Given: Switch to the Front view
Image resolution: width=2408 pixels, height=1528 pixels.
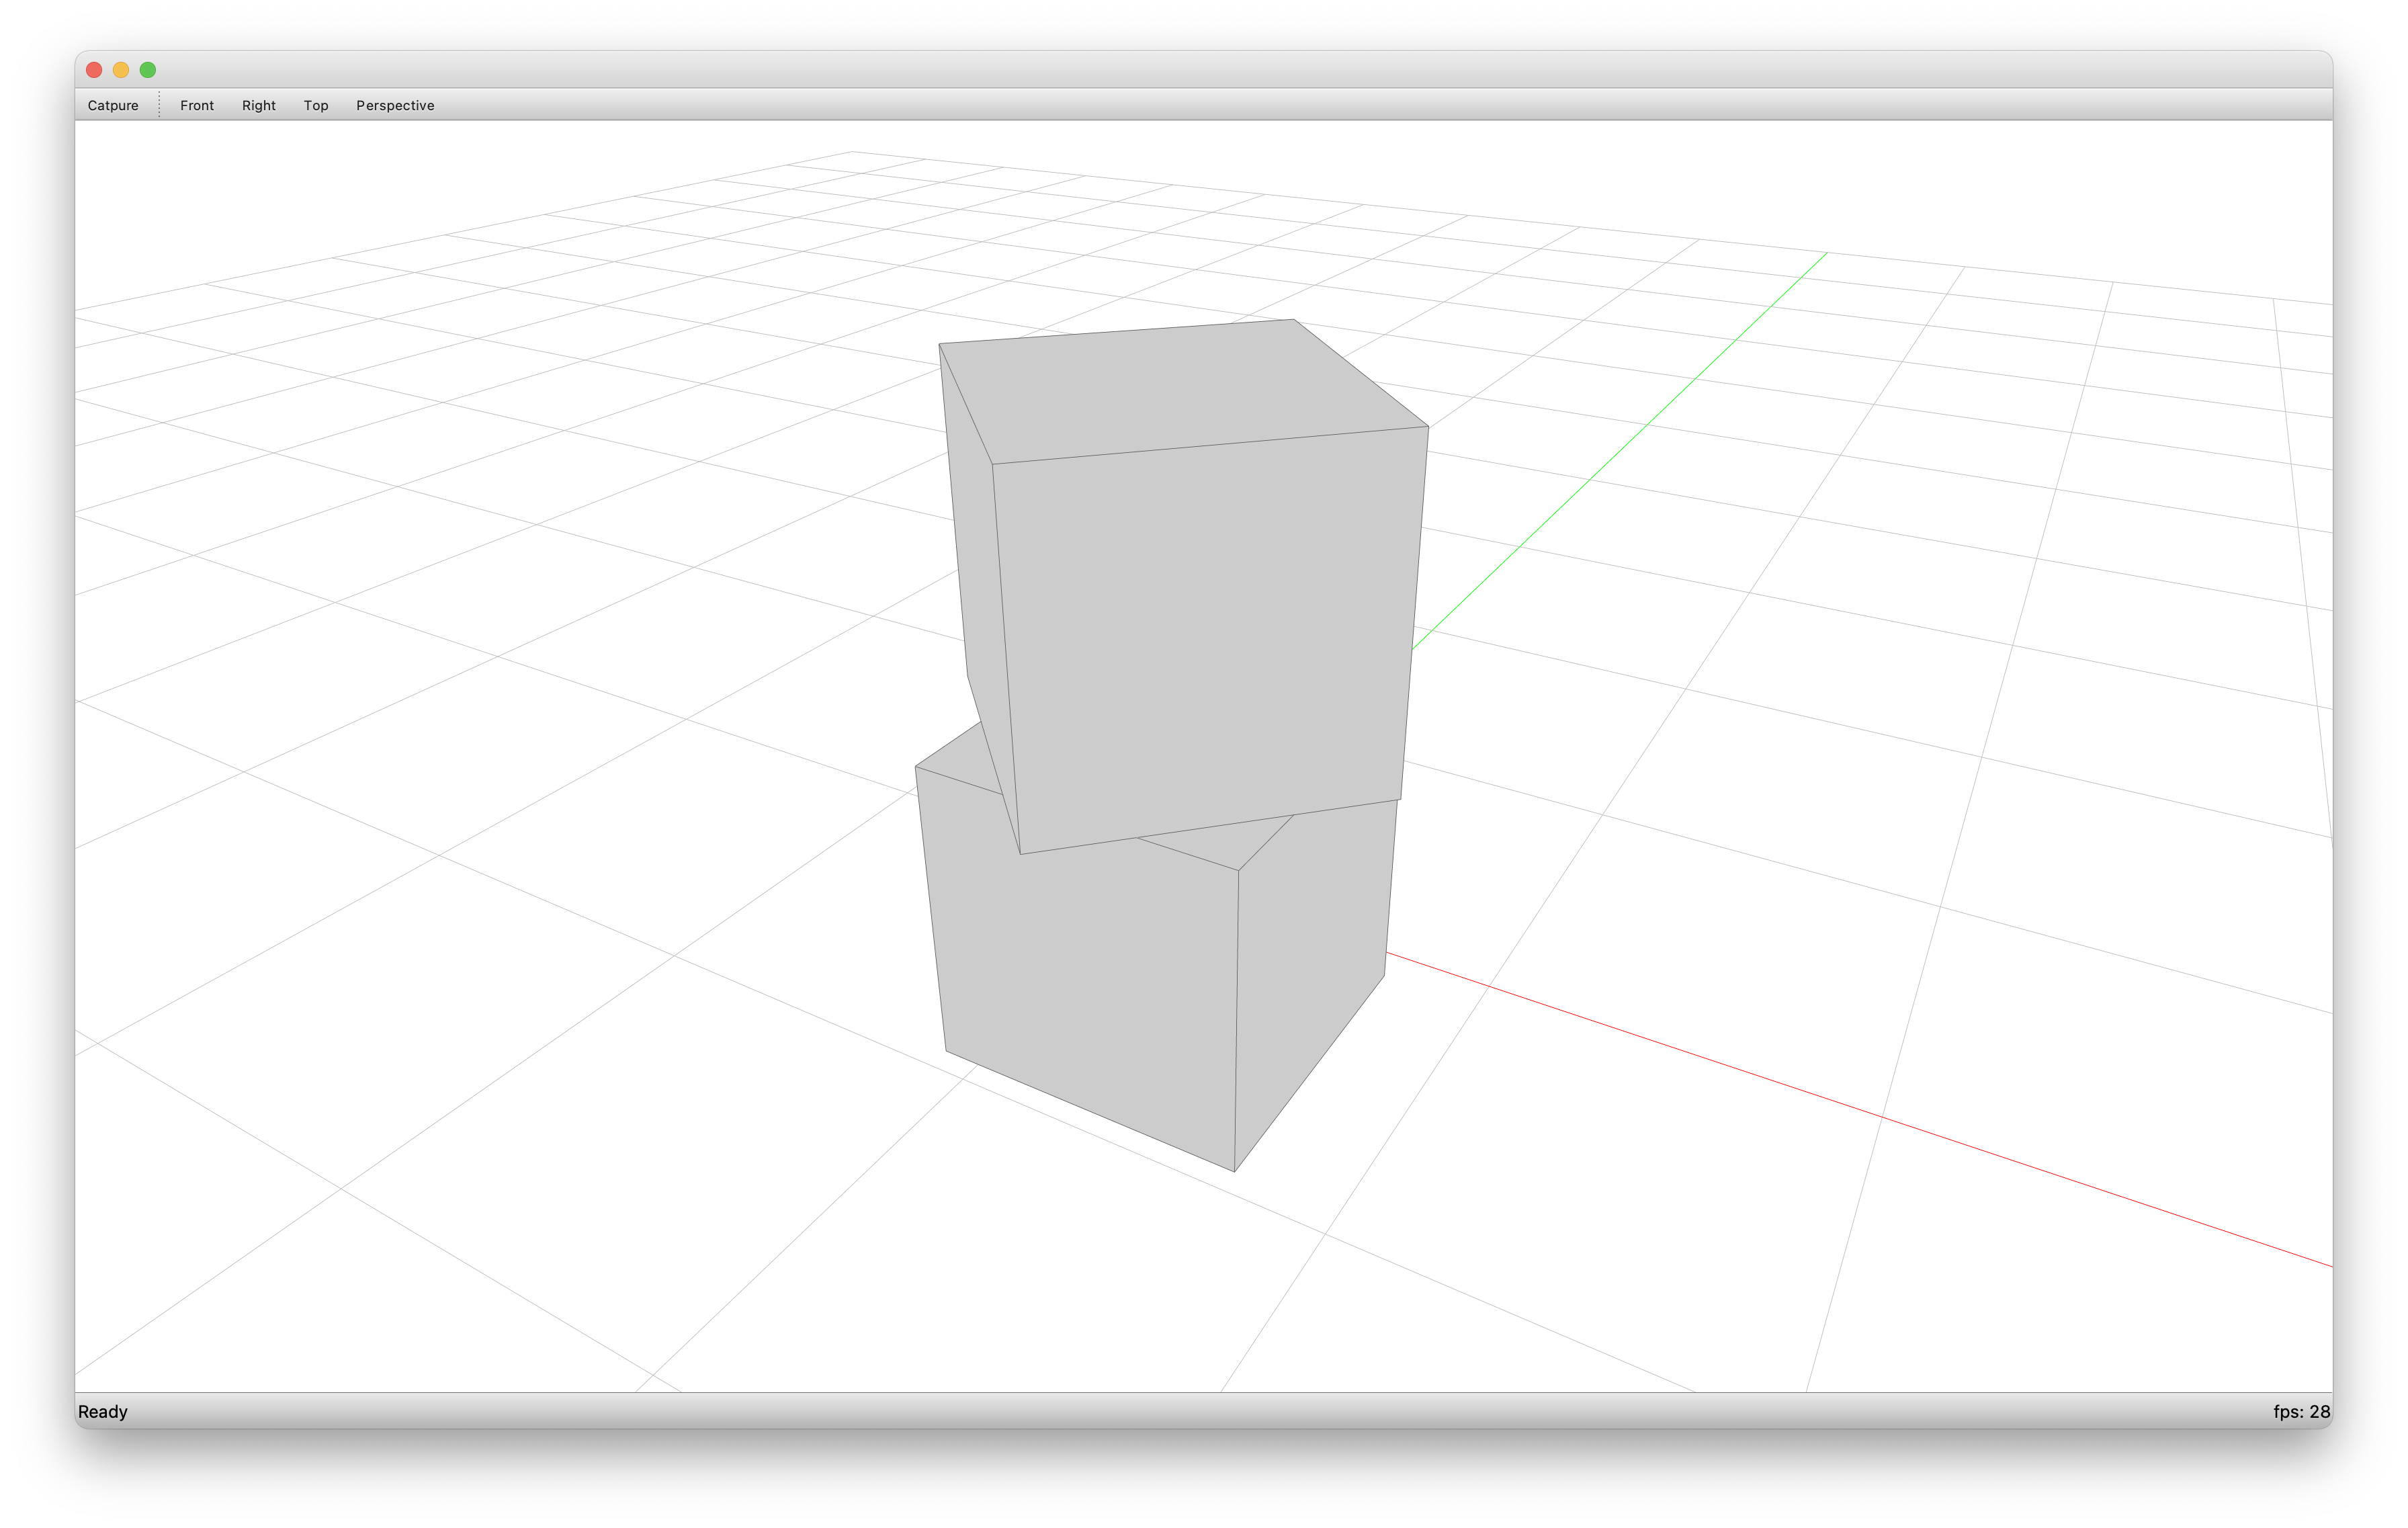Looking at the screenshot, I should pyautogui.click(x=197, y=105).
